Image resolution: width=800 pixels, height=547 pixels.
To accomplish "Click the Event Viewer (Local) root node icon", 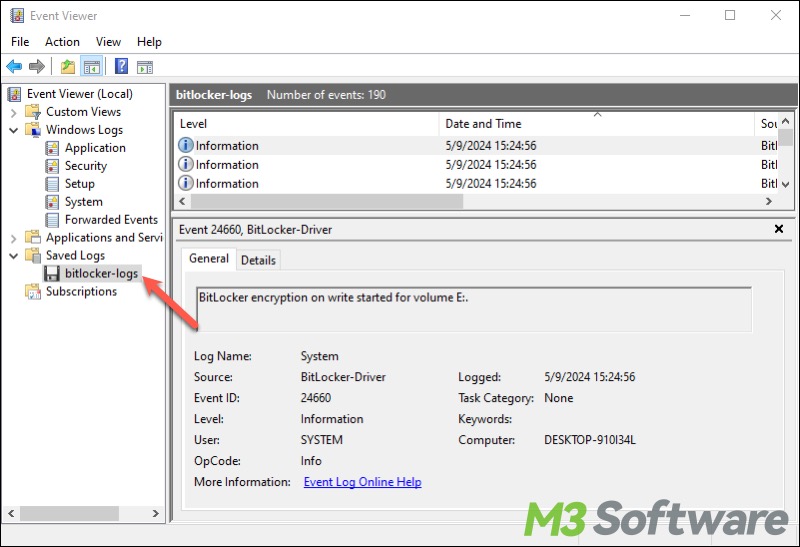I will pyautogui.click(x=15, y=94).
